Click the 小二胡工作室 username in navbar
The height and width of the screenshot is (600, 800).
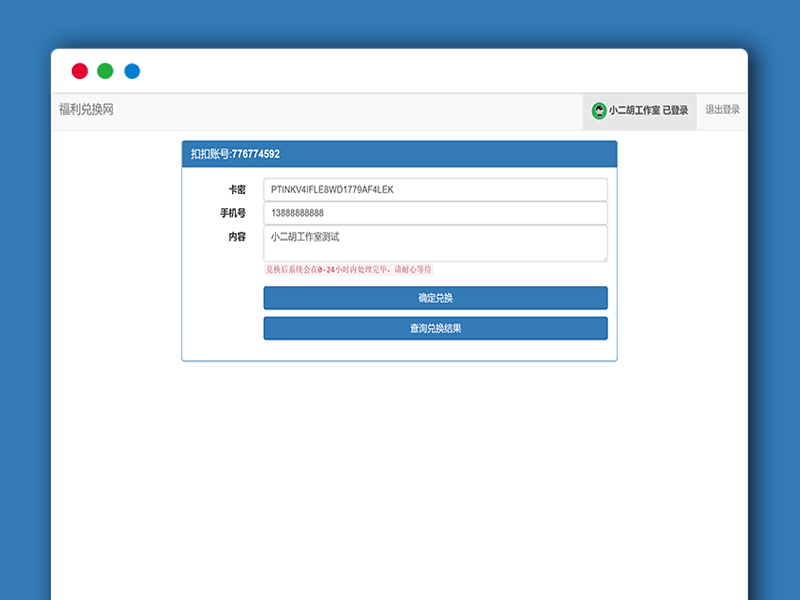click(x=634, y=110)
